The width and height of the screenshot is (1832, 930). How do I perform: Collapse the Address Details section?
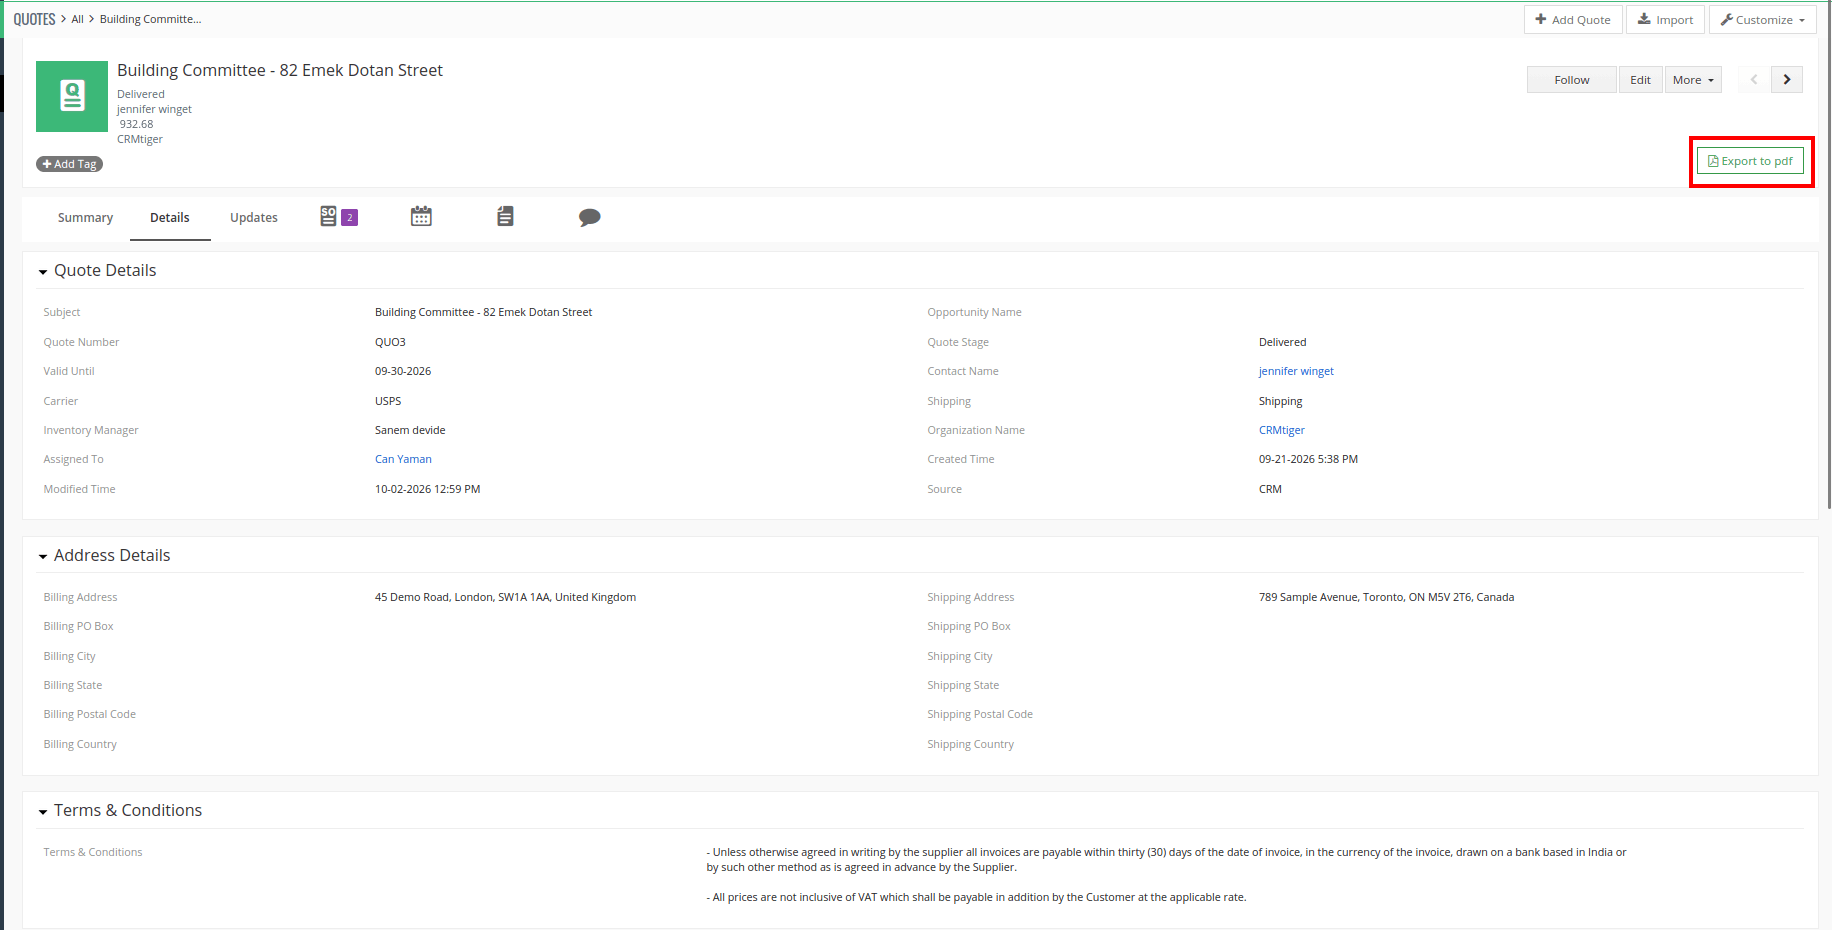[x=43, y=557]
